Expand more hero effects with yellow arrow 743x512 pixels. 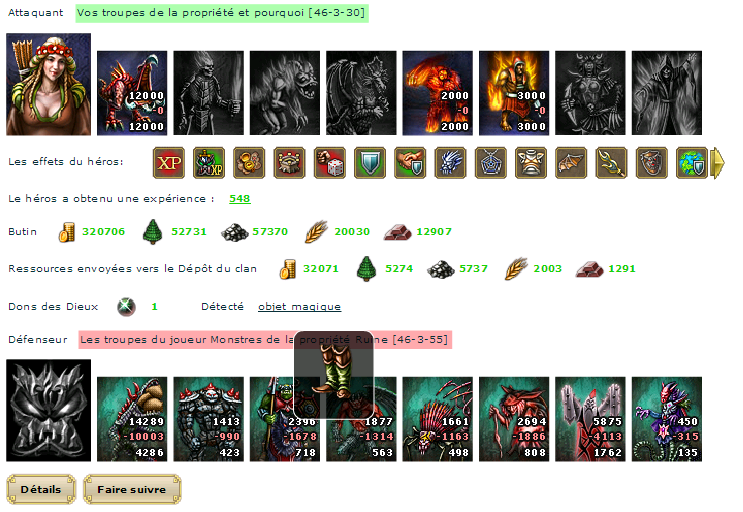[718, 163]
